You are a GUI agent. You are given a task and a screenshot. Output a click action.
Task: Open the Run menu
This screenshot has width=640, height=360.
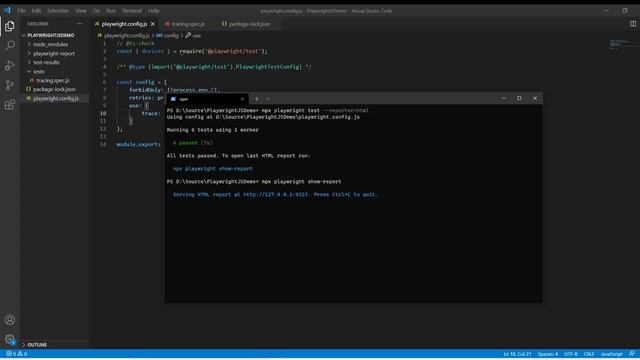coord(111,11)
